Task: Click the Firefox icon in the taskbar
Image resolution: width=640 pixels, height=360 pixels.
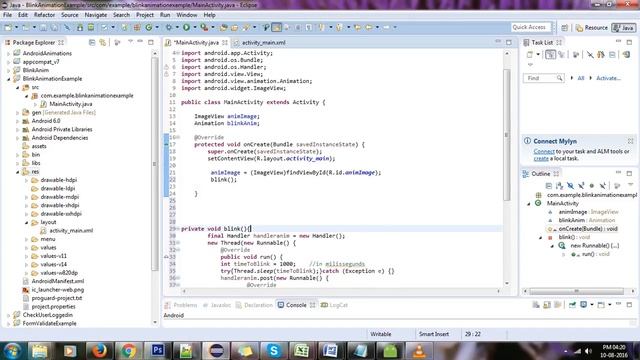Action: tap(99, 351)
